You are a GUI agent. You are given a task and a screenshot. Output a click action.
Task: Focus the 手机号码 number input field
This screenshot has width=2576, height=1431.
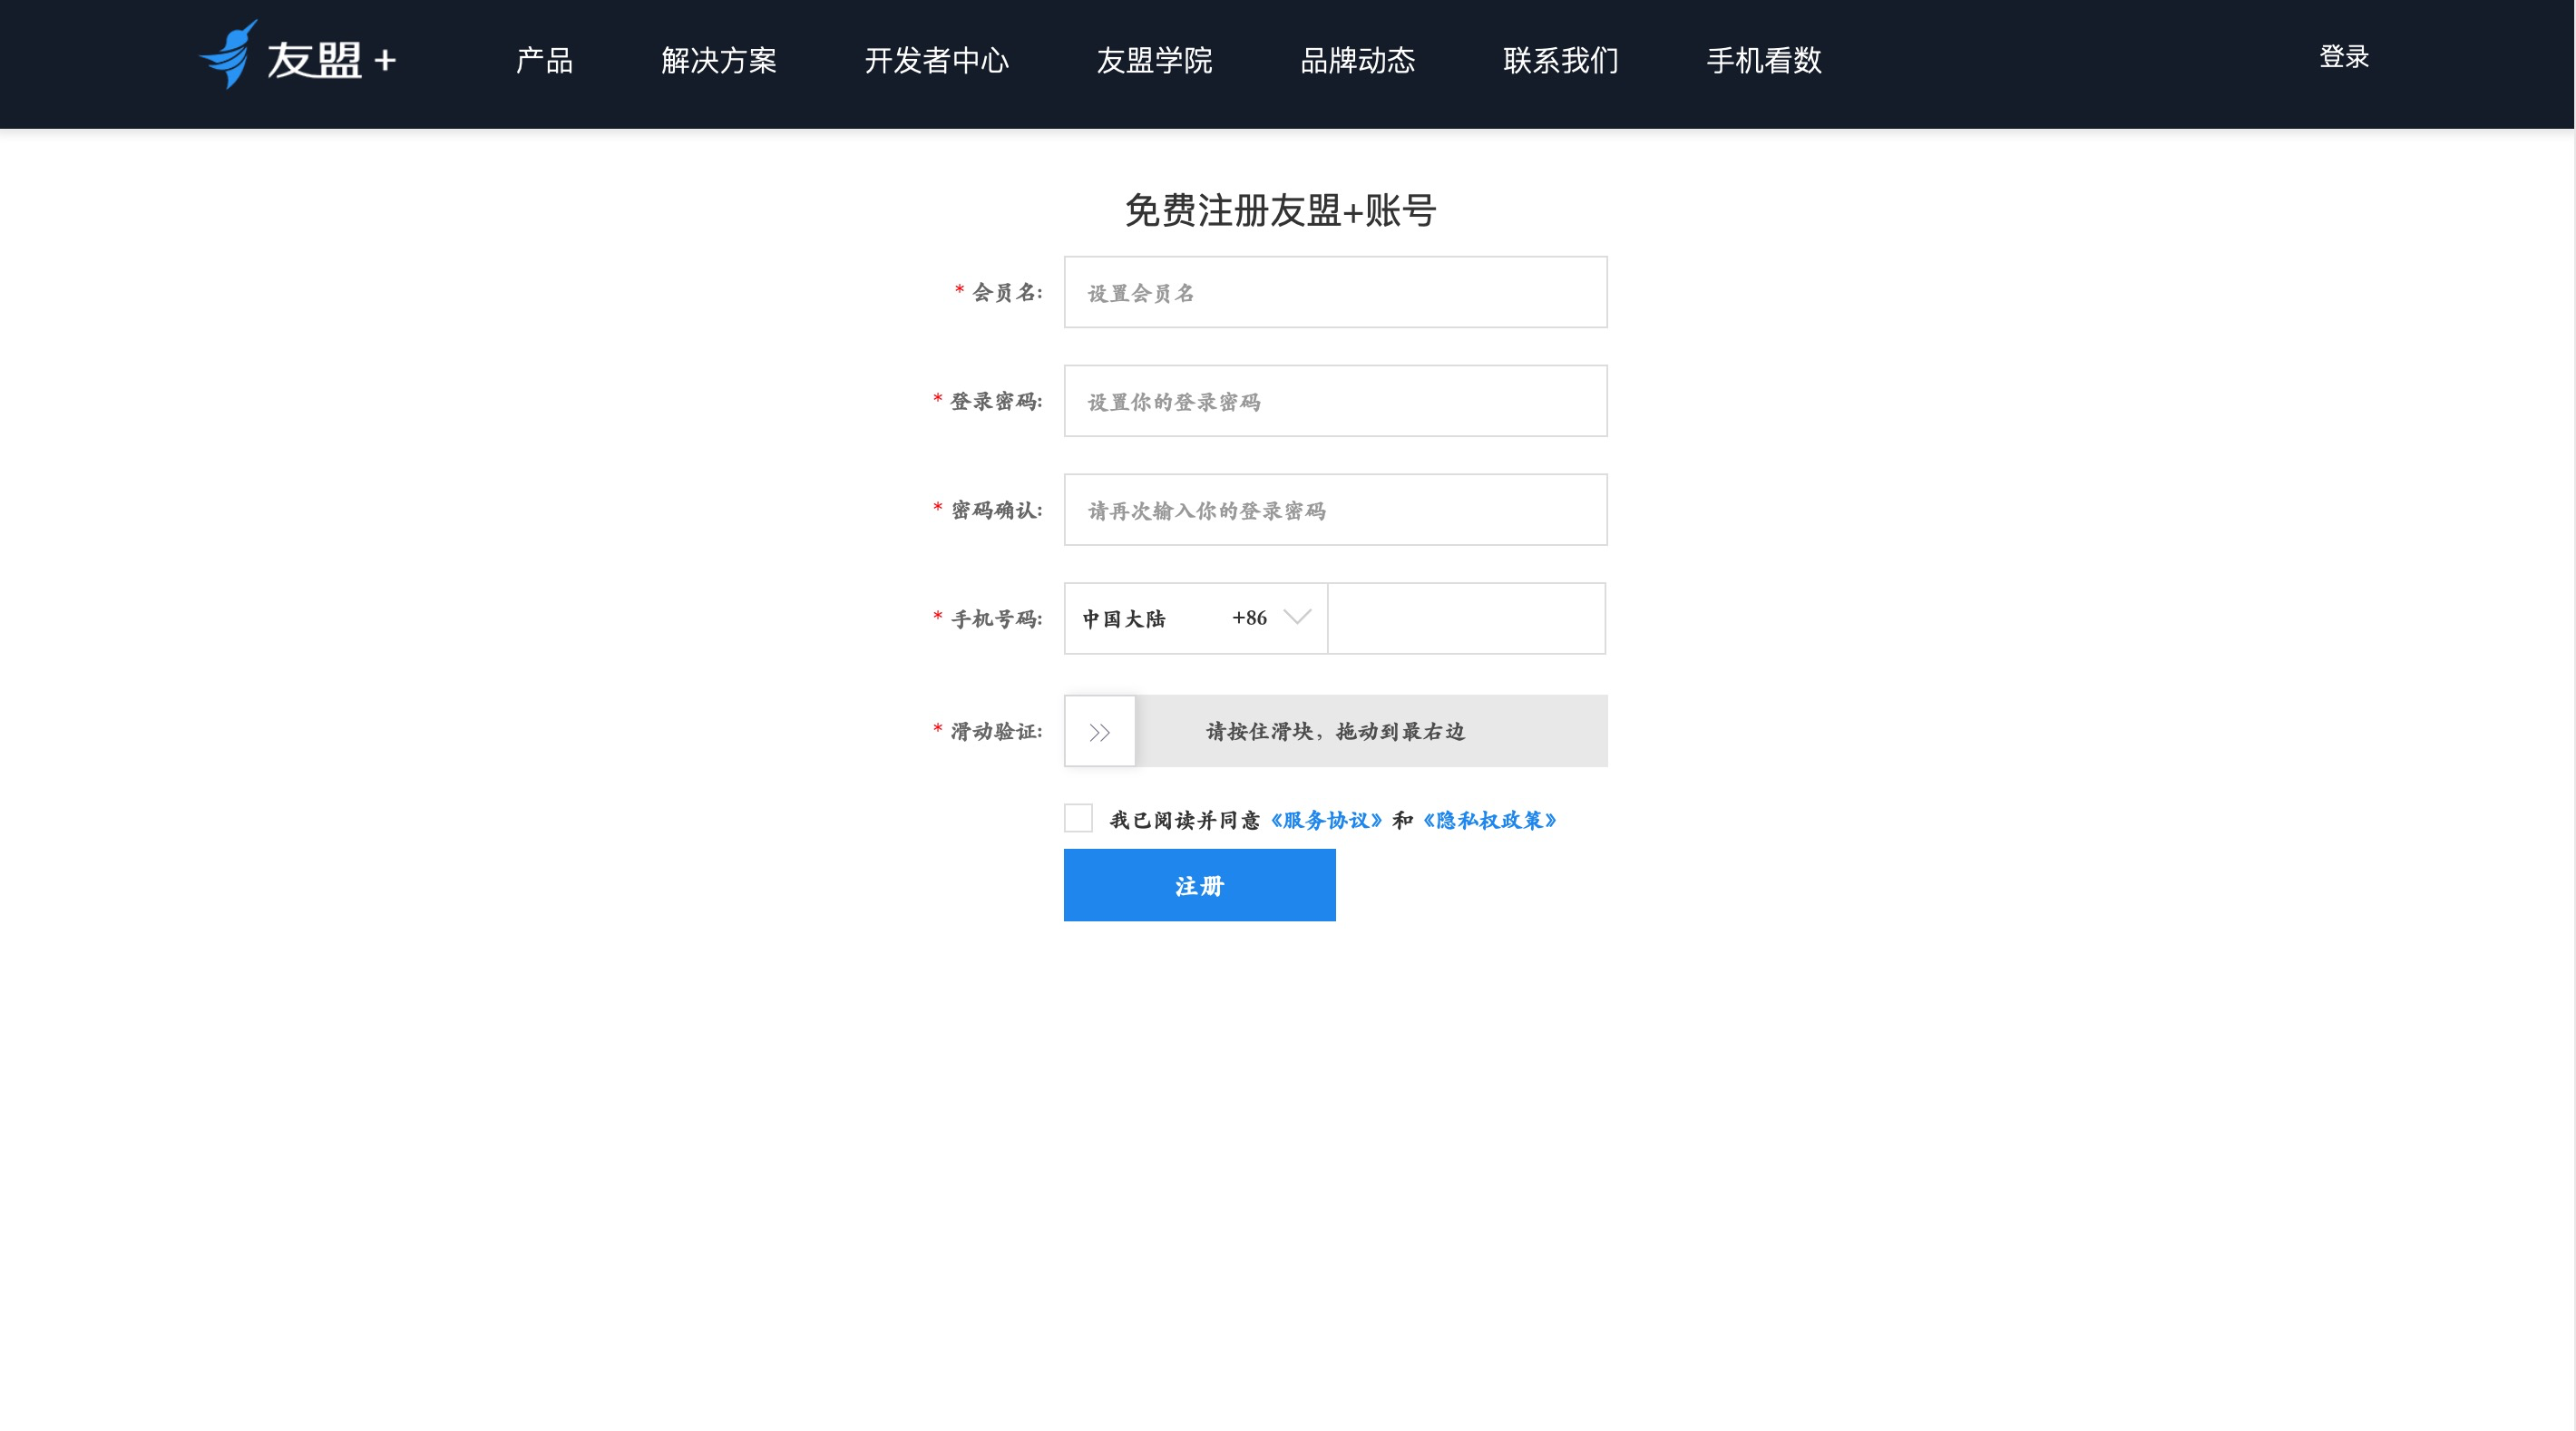(1467, 618)
